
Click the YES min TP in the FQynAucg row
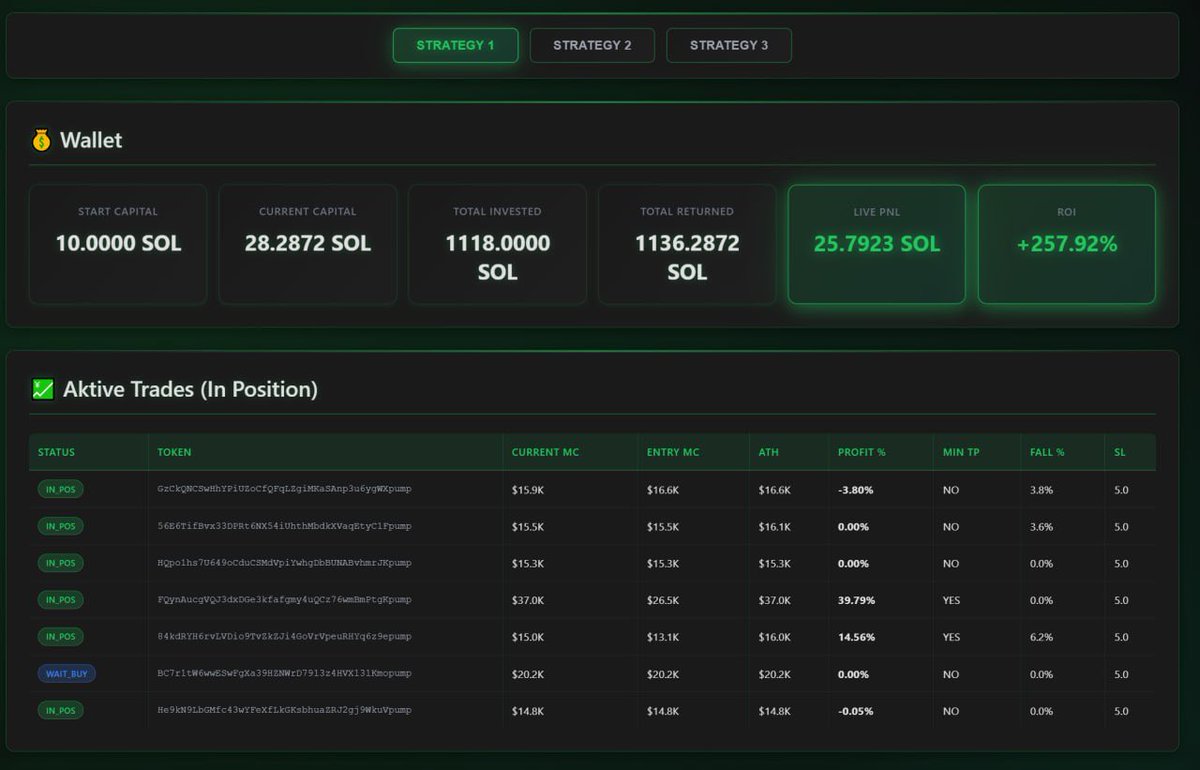[951, 601]
